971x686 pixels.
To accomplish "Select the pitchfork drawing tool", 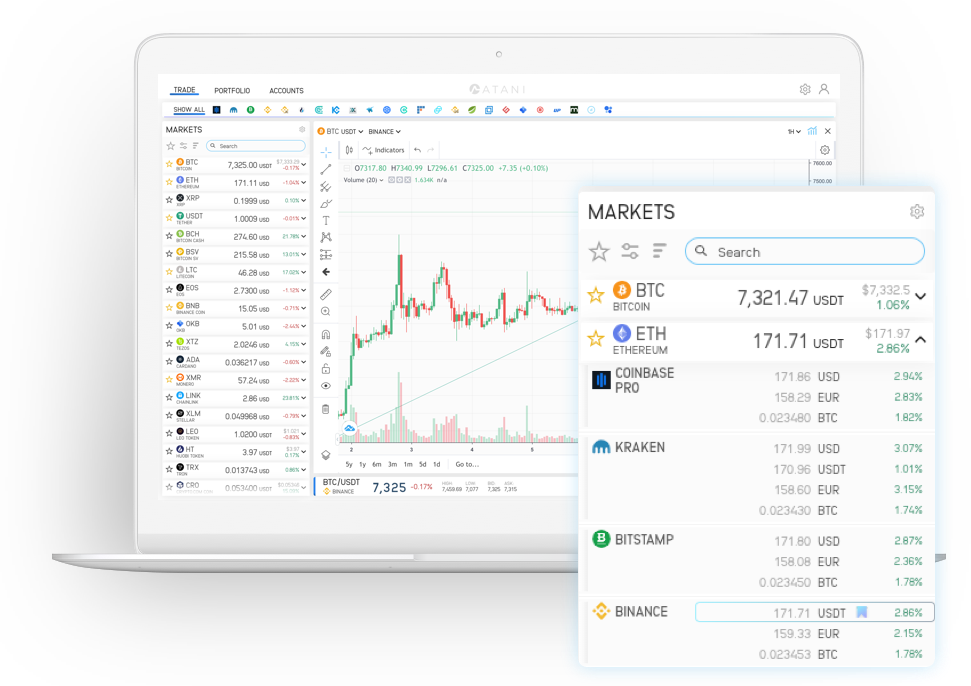I will tap(326, 187).
